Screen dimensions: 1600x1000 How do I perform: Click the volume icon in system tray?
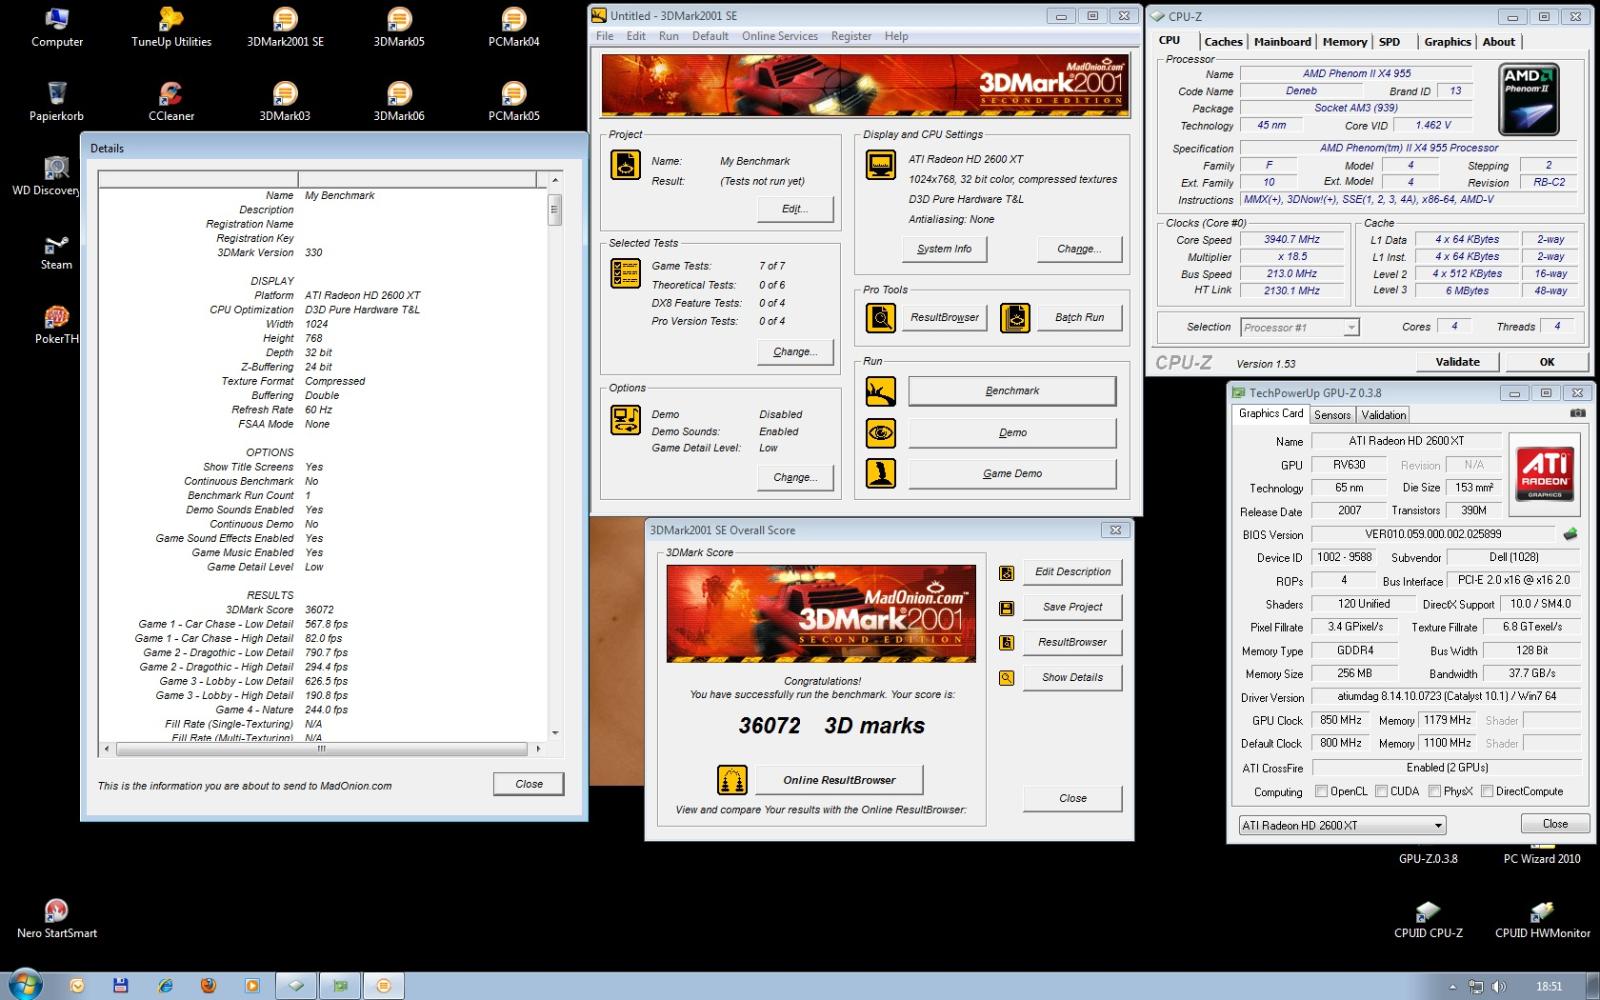1499,987
